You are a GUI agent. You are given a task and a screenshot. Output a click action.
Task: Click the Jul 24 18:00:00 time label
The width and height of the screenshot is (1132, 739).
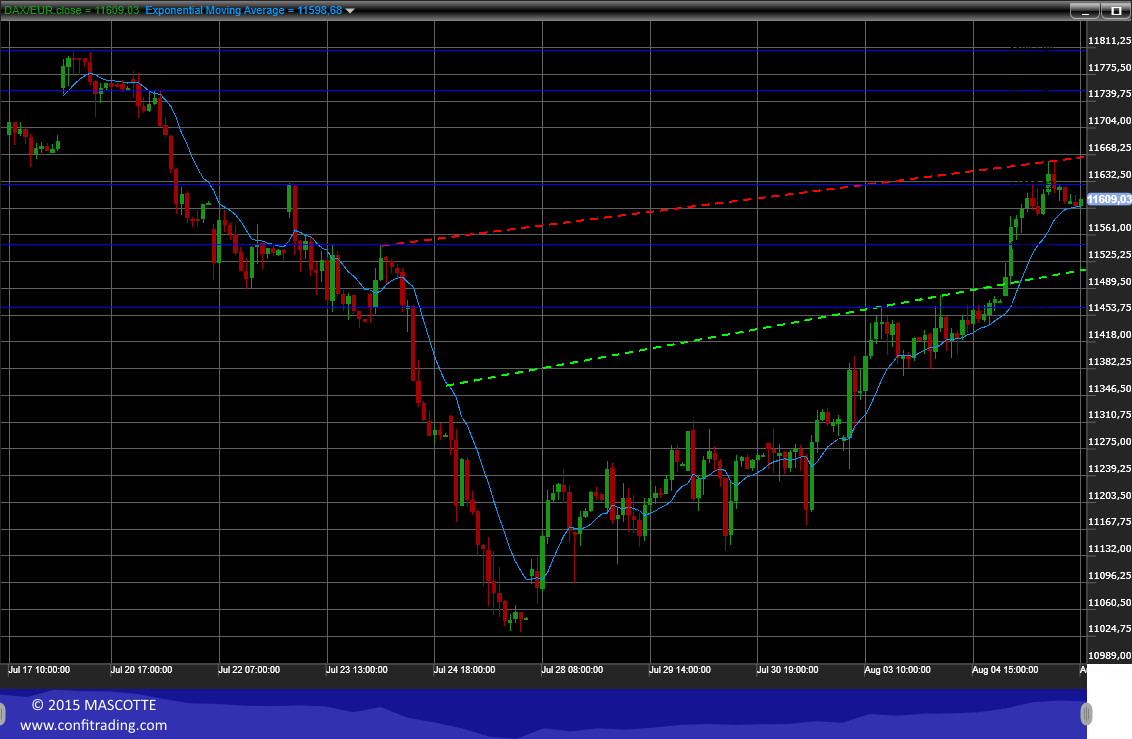coord(463,670)
